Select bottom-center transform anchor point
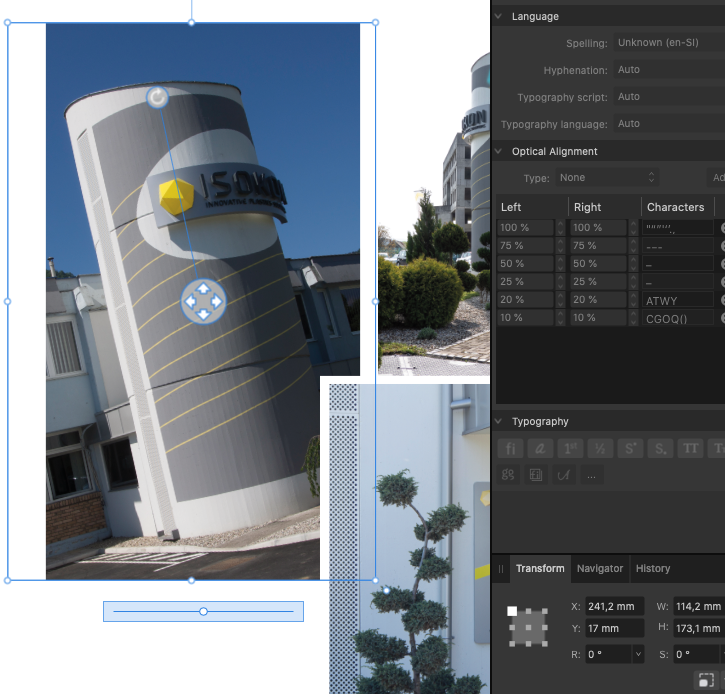Image resolution: width=725 pixels, height=694 pixels. (528, 644)
